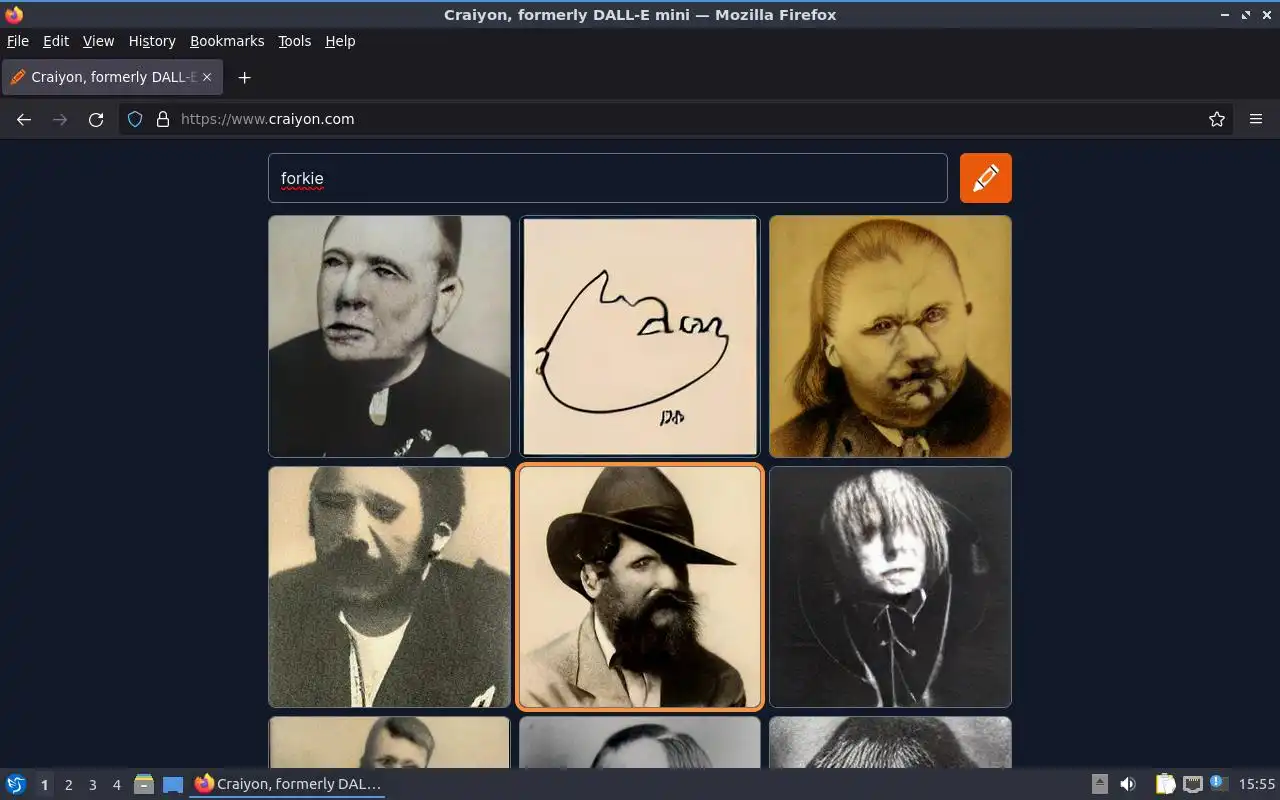Open the Bookmarks menu
This screenshot has width=1280, height=800.
click(x=227, y=41)
